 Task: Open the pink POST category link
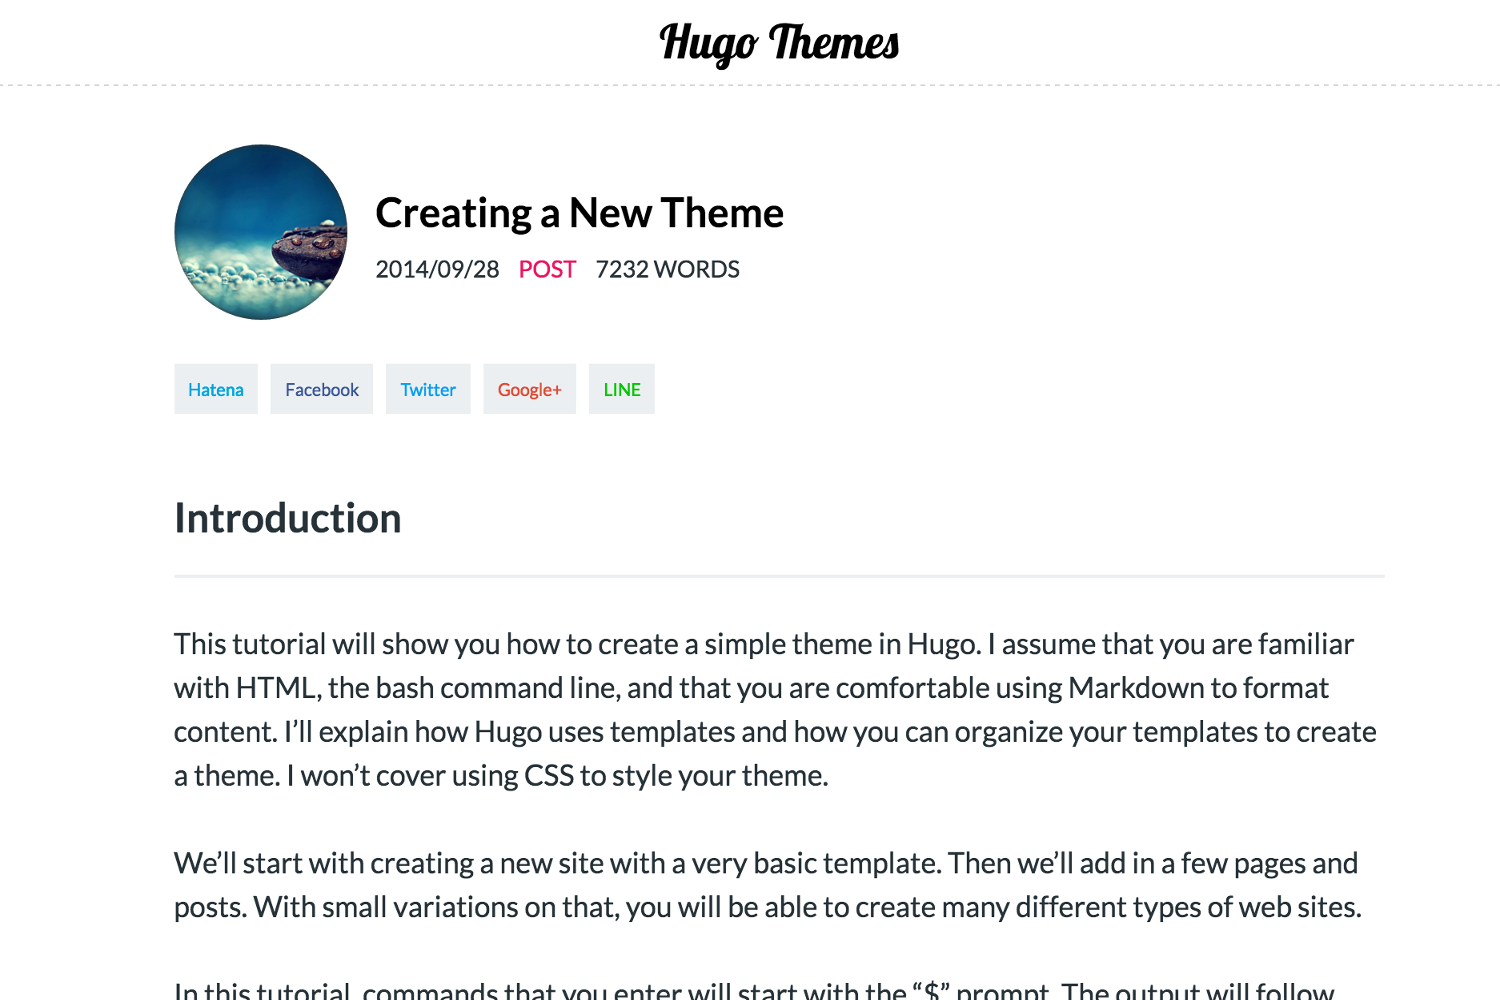(x=547, y=269)
